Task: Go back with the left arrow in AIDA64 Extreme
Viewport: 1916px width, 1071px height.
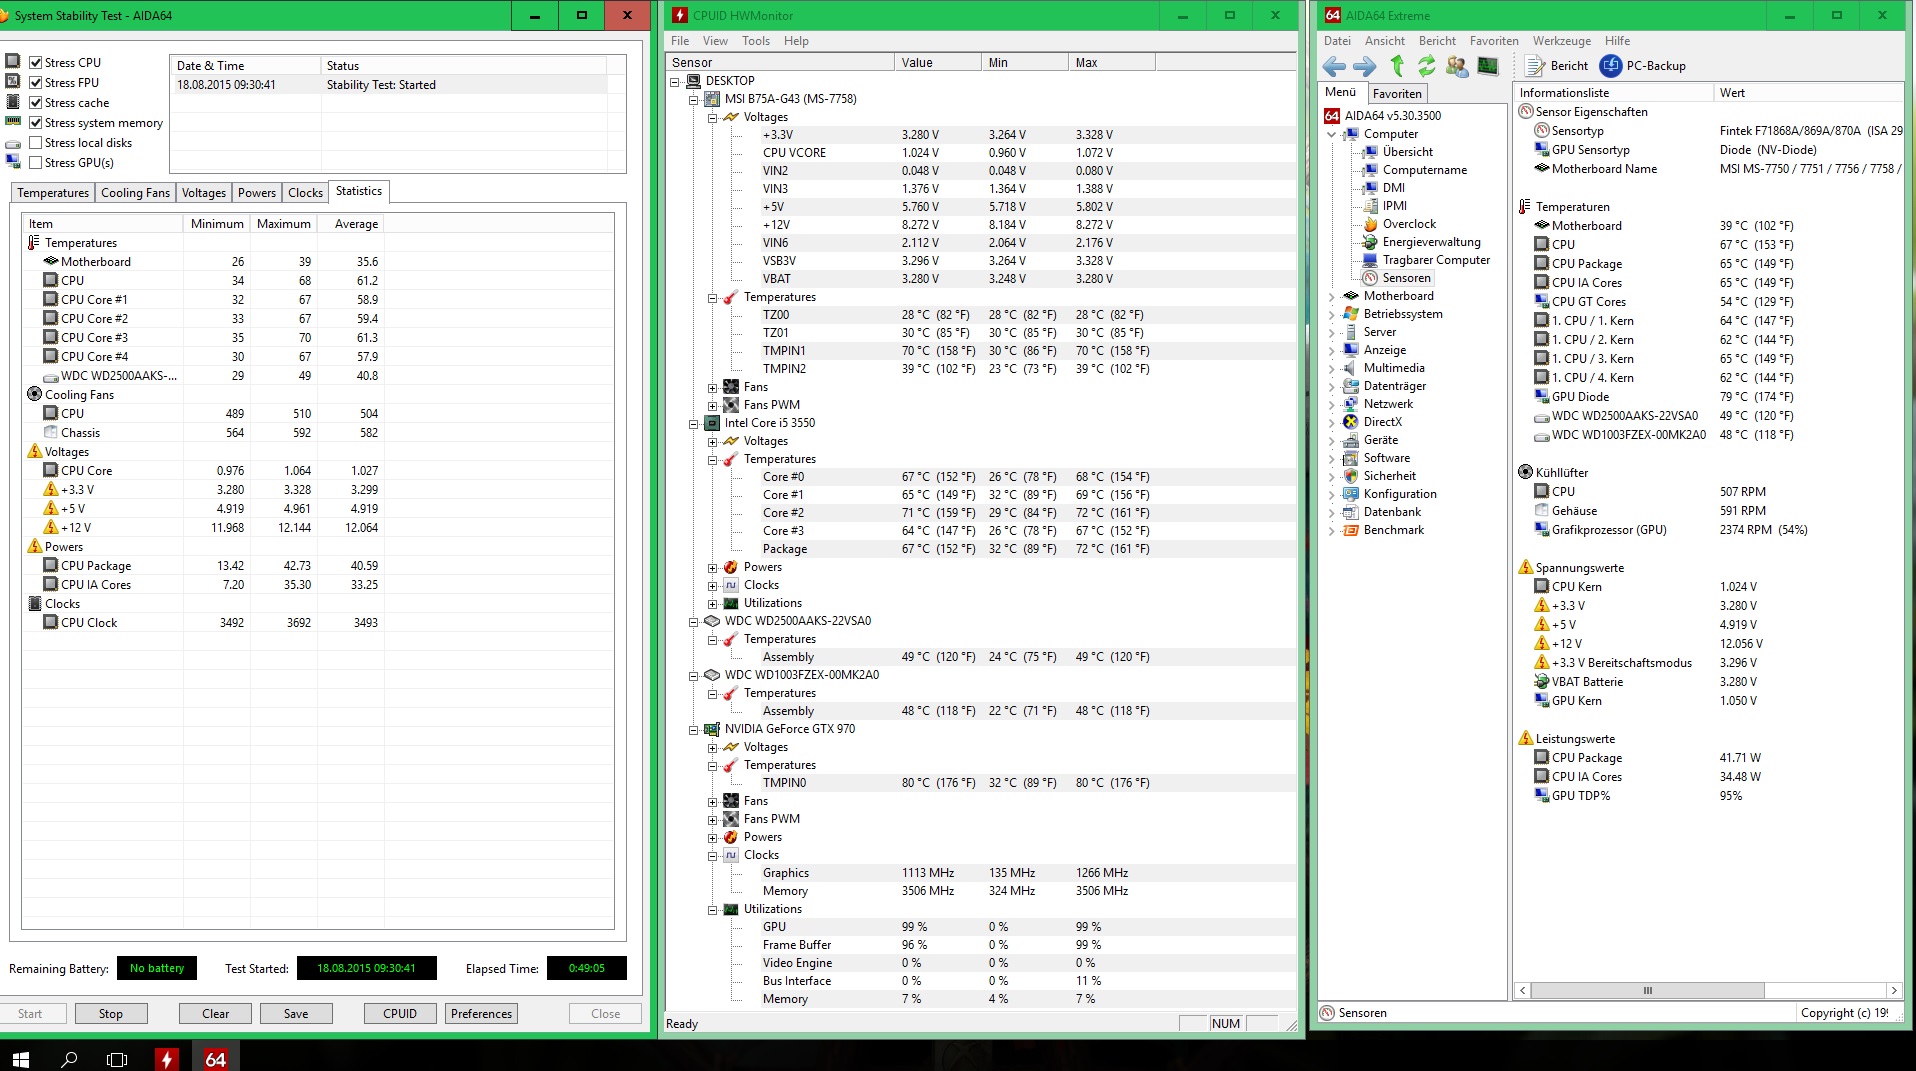Action: (x=1334, y=66)
